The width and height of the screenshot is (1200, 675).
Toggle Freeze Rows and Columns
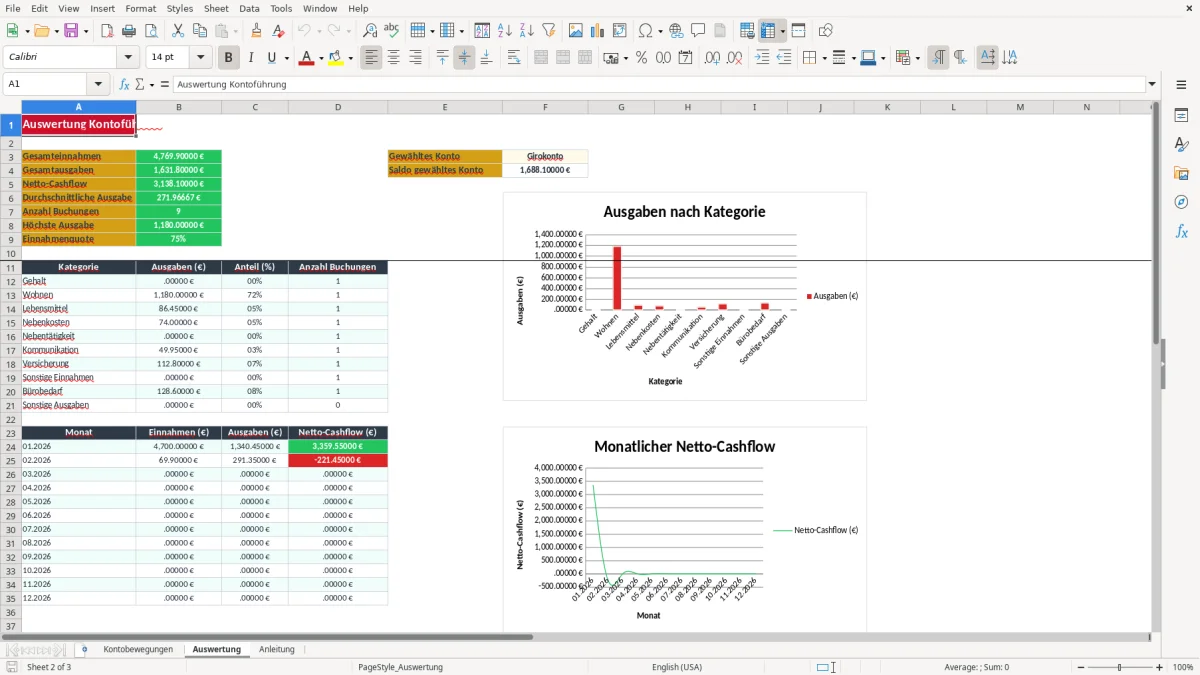pos(768,31)
